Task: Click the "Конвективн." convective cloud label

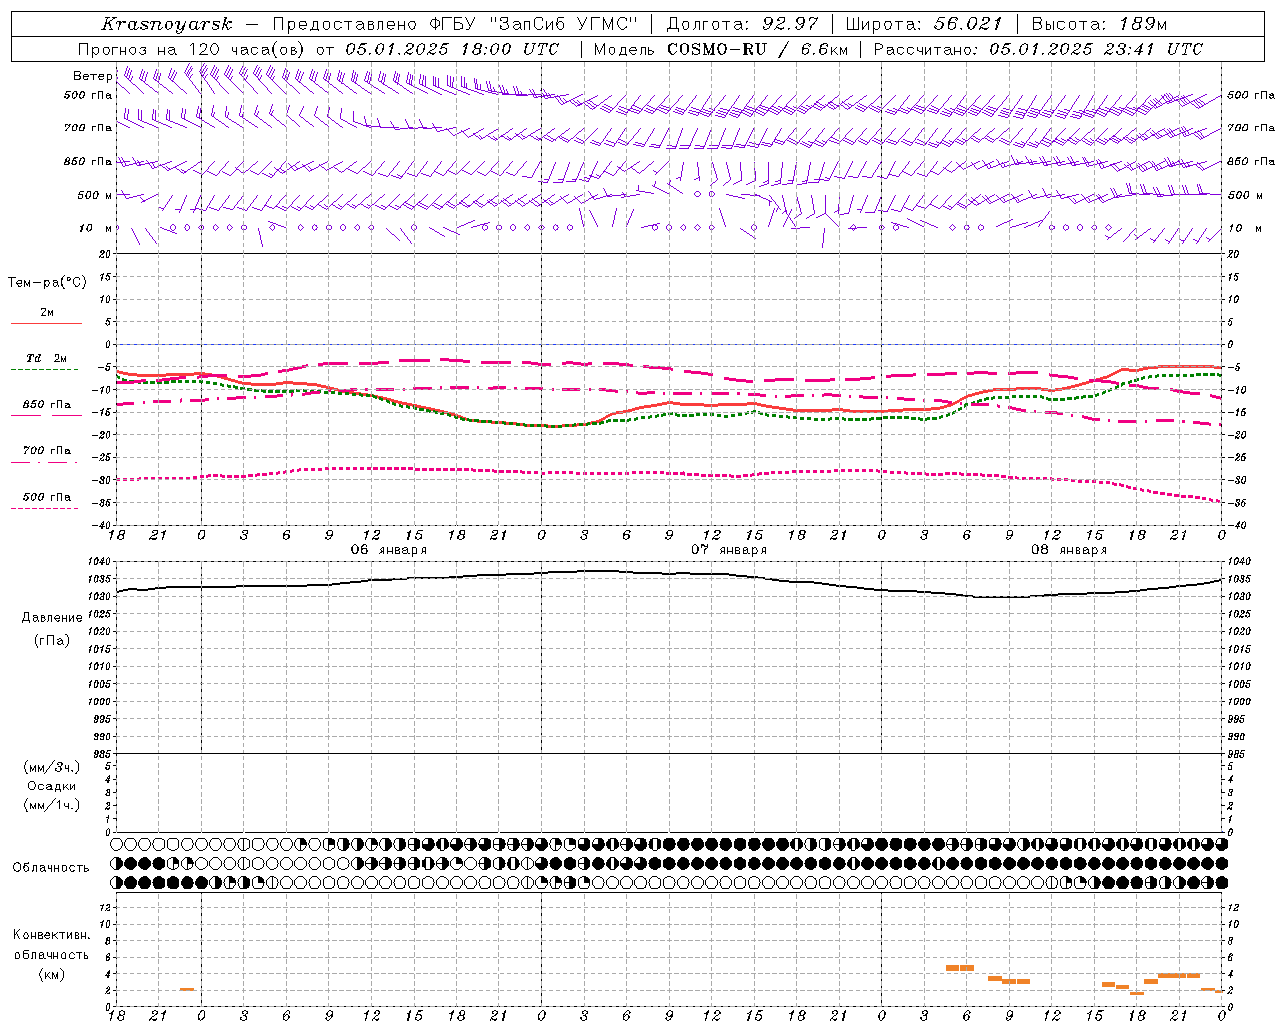Action: coord(52,935)
